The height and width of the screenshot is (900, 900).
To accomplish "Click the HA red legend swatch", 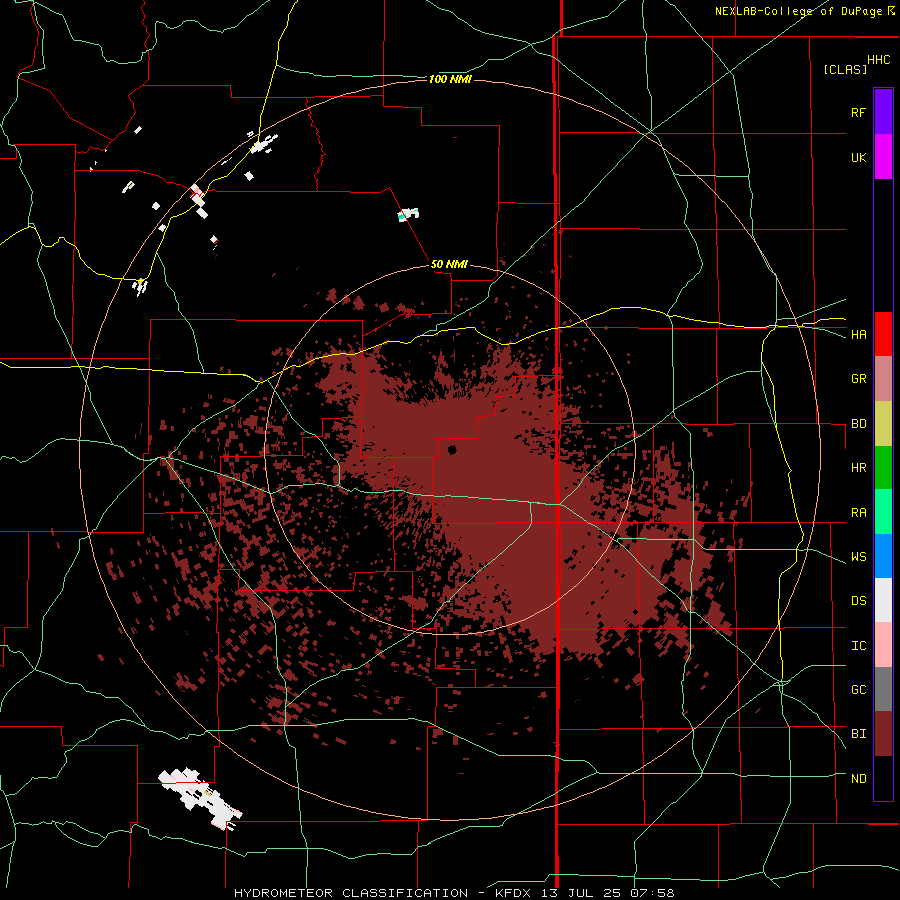I will (883, 334).
